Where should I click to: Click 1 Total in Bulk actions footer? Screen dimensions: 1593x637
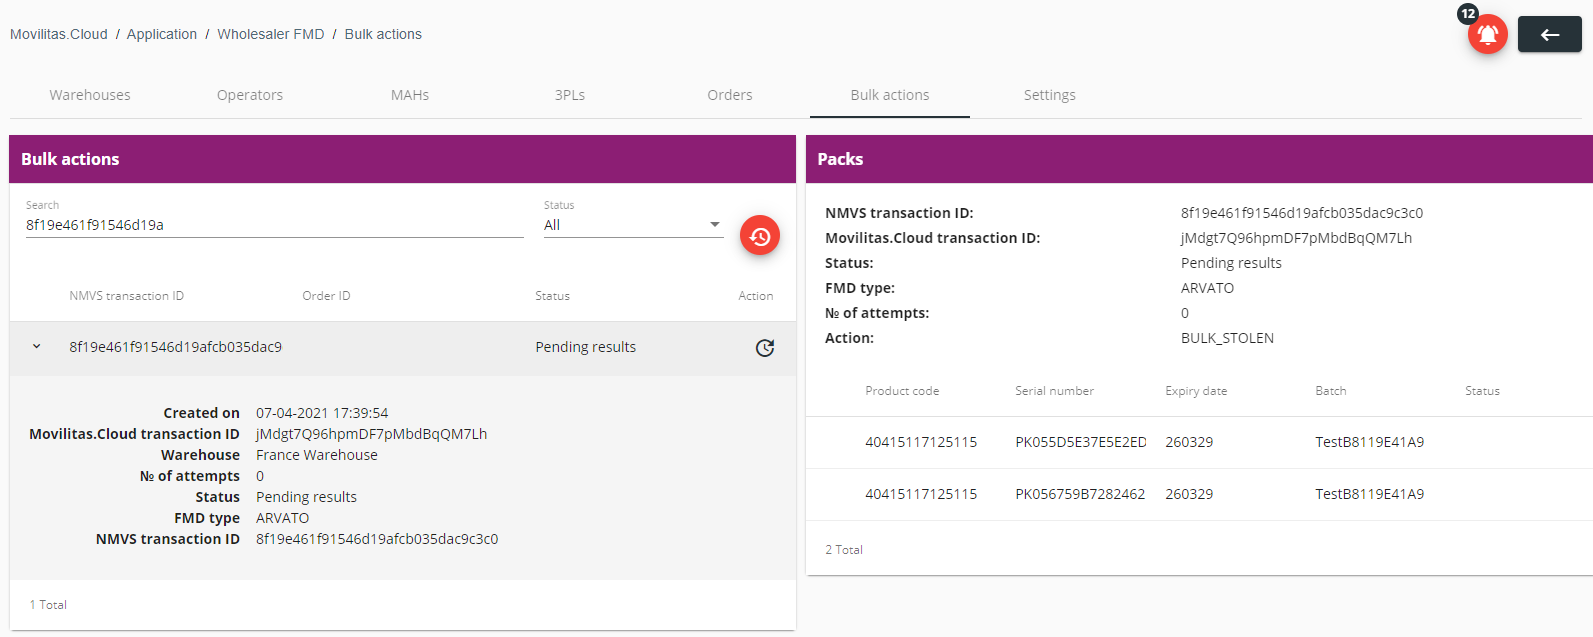tap(48, 605)
